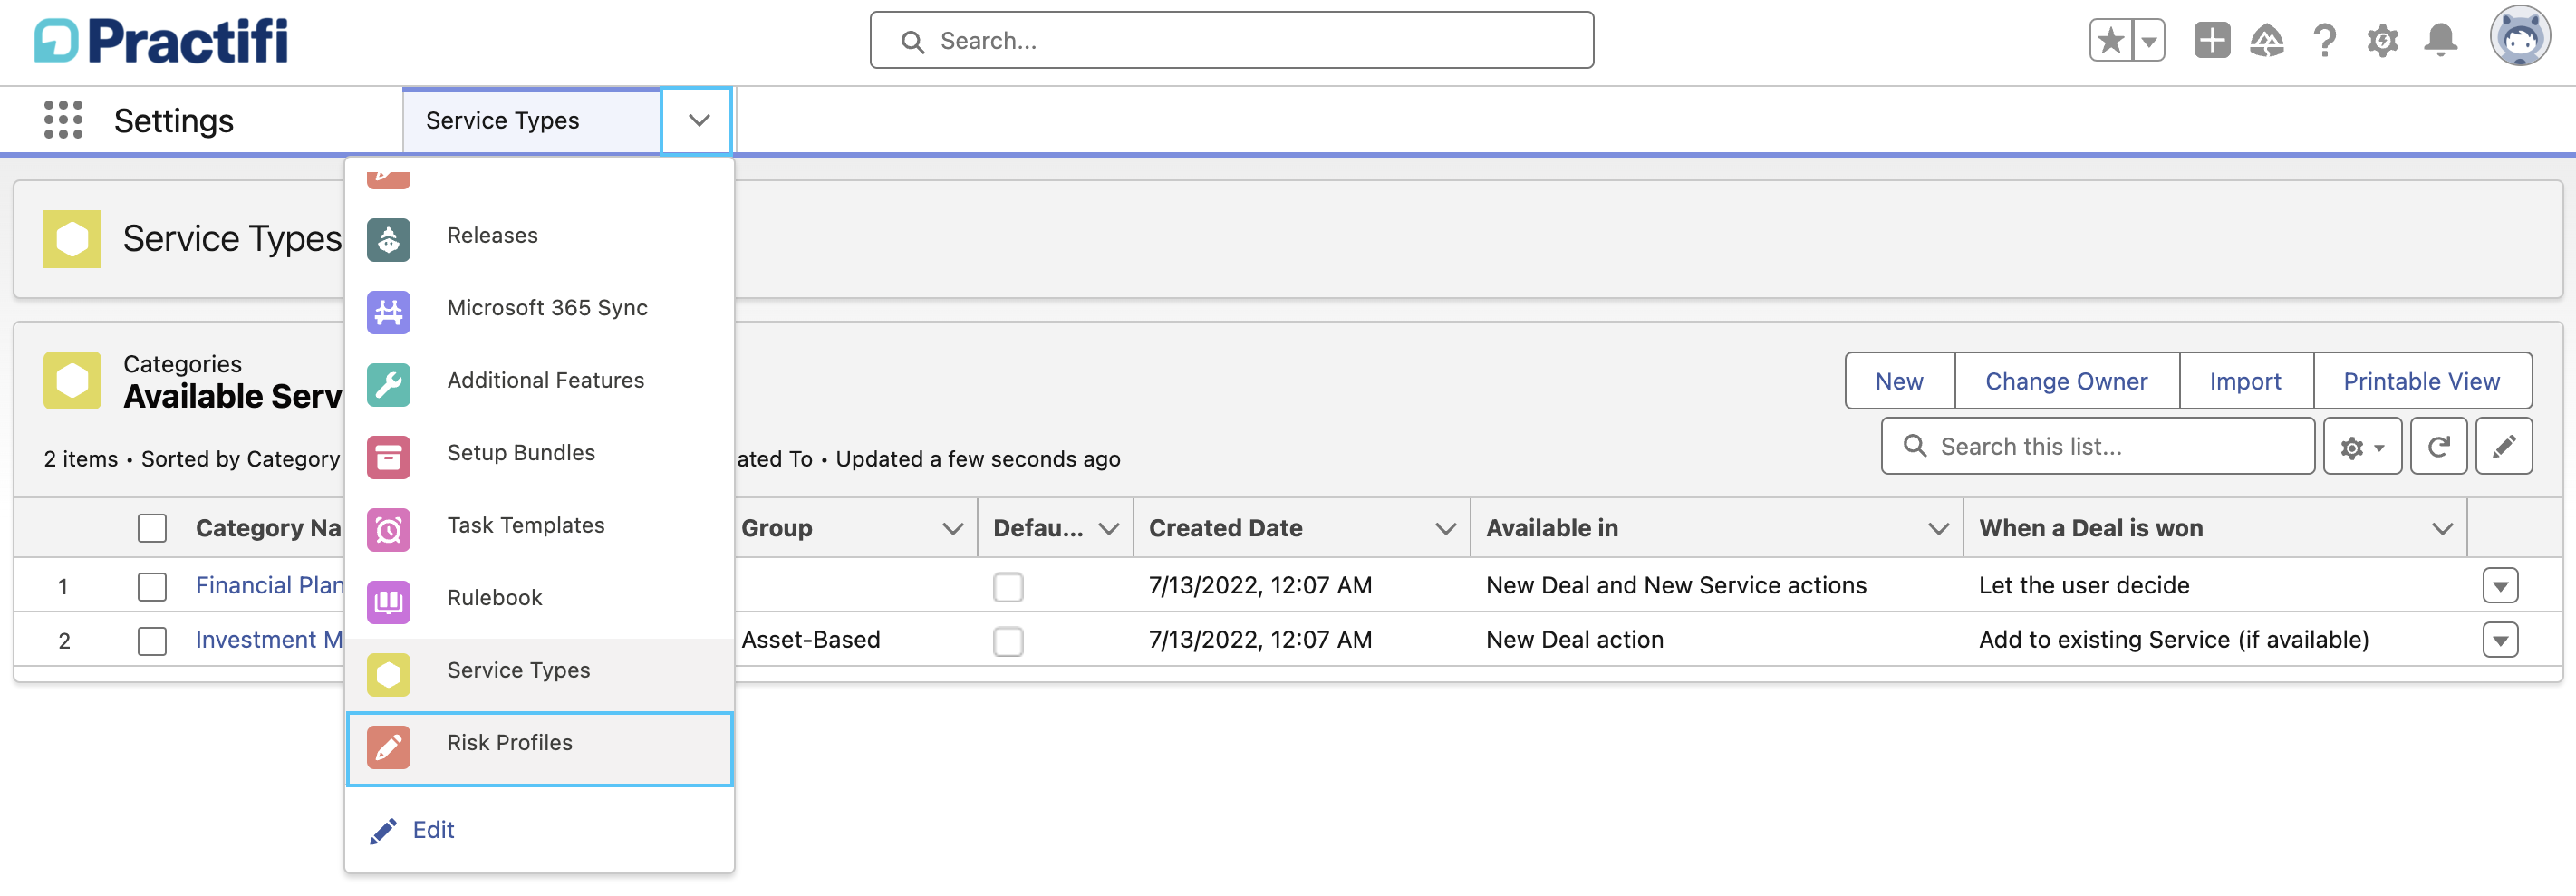Open the App Launcher grid icon
2576x896 pixels.
(63, 120)
